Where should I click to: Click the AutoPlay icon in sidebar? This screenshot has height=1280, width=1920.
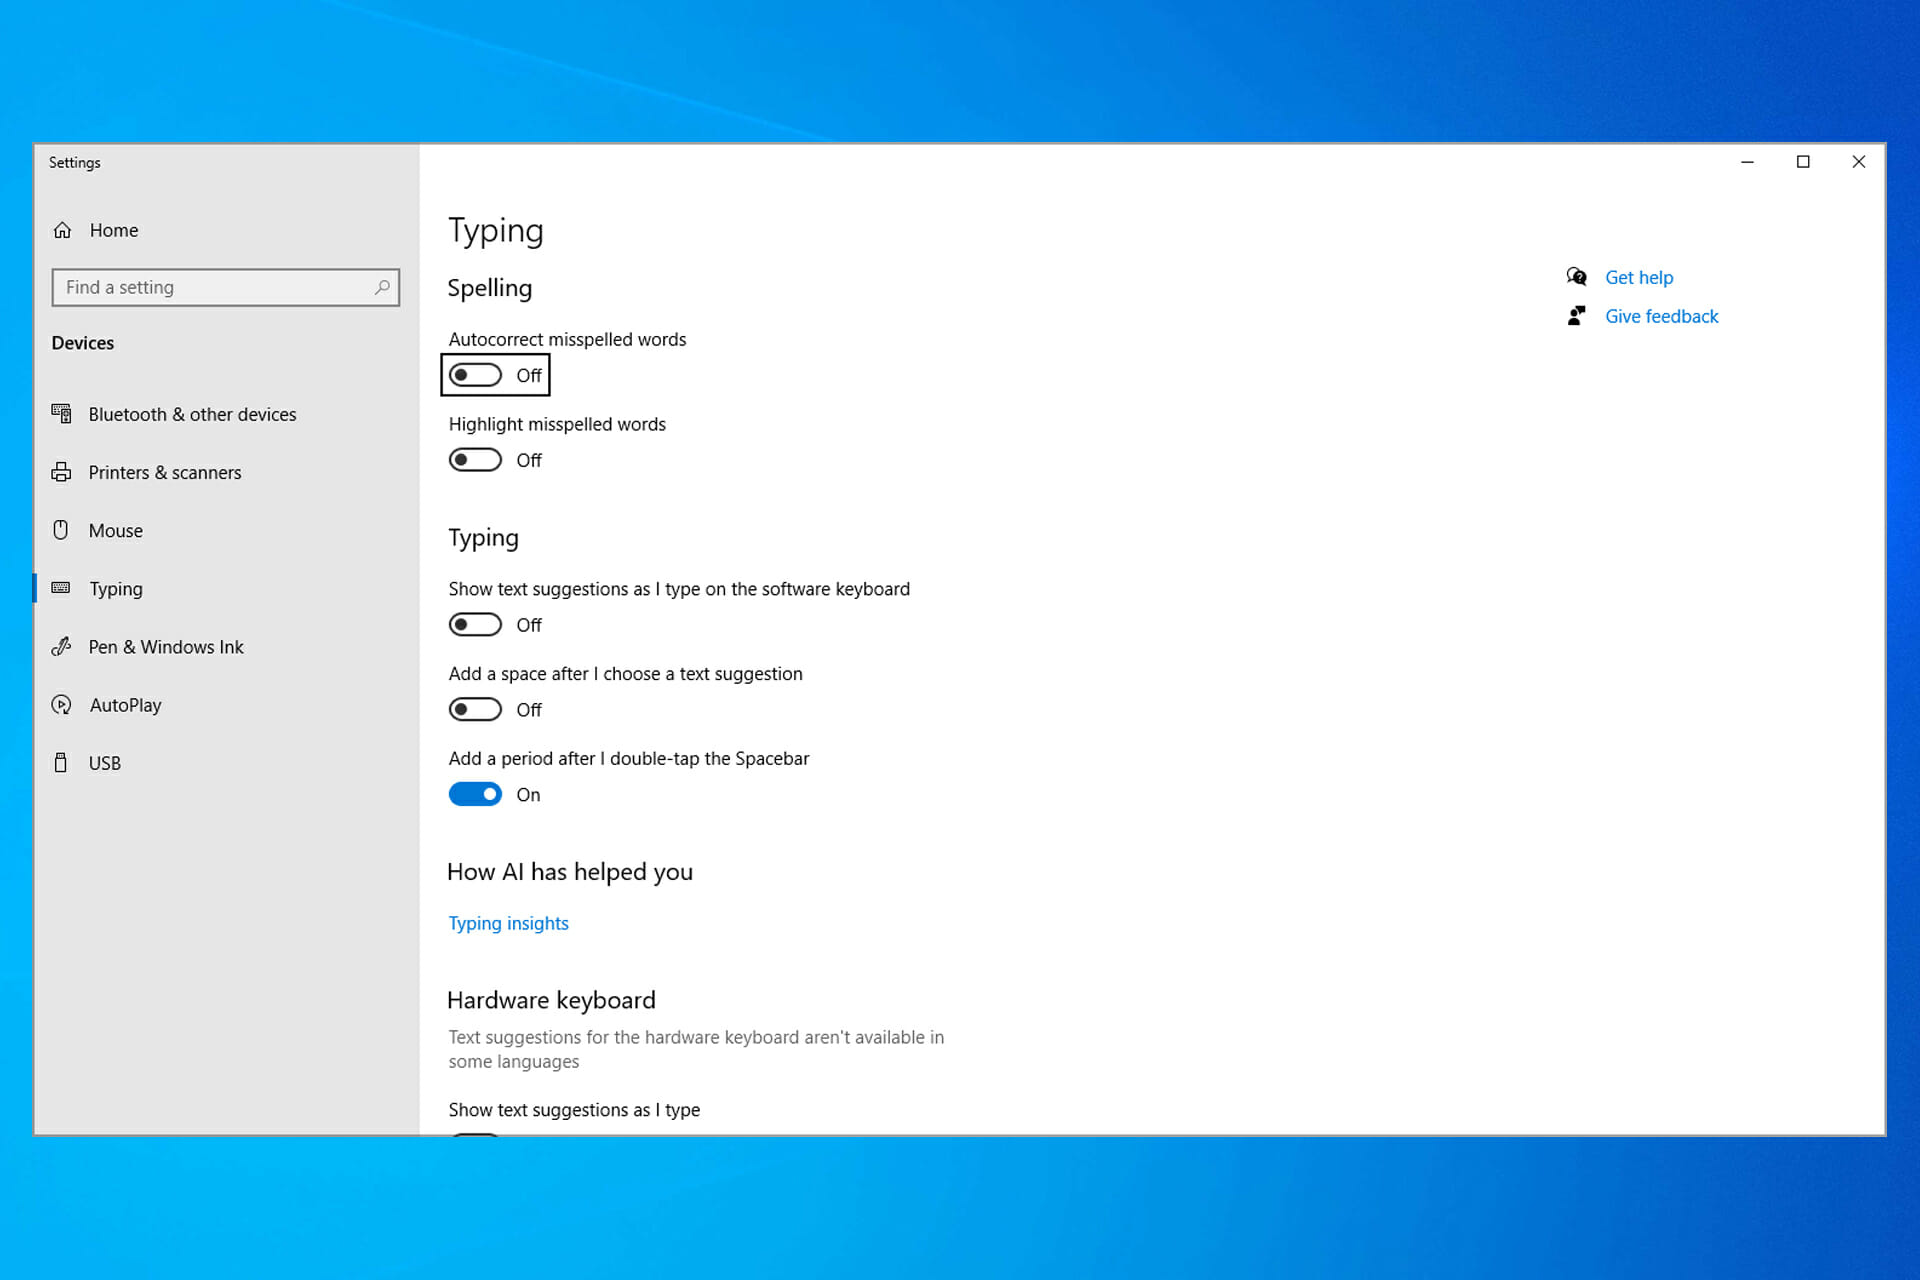point(61,705)
